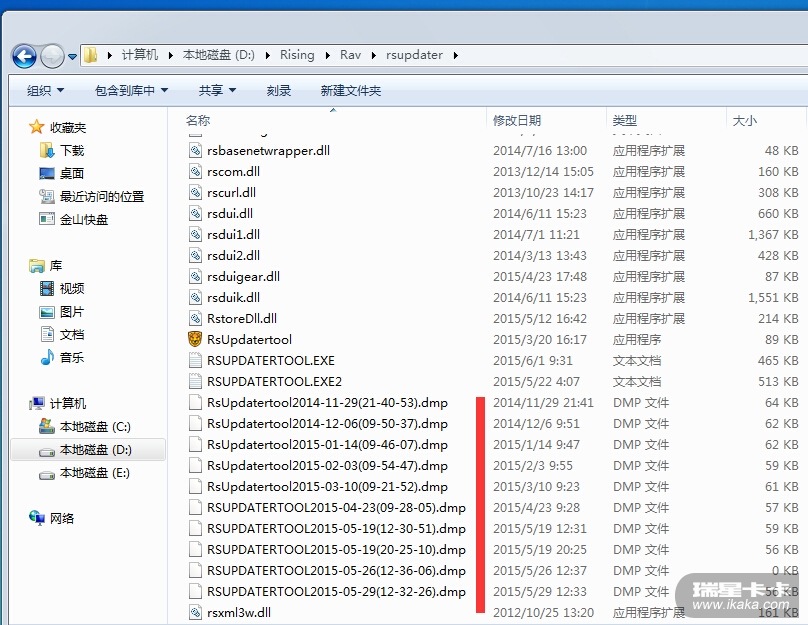Expand the 本地磁盘 (D:) breadcrumb arrow
The image size is (808, 625).
pos(267,55)
